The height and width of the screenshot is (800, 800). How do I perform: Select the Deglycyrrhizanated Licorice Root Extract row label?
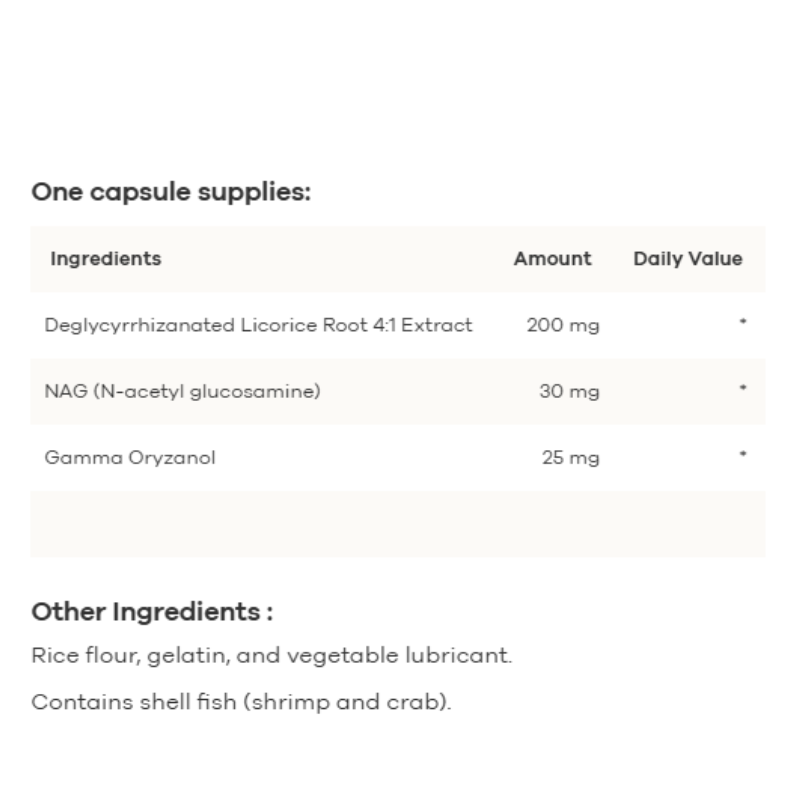(x=258, y=325)
